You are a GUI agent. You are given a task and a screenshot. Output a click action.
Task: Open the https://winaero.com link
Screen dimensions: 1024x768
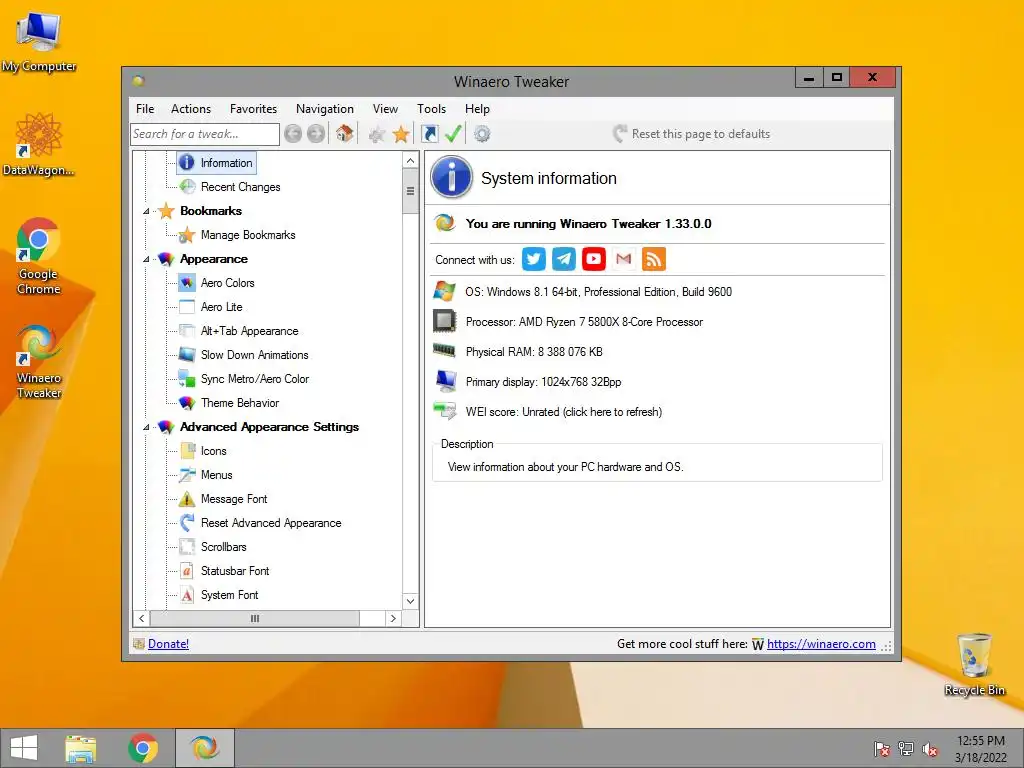click(x=821, y=644)
